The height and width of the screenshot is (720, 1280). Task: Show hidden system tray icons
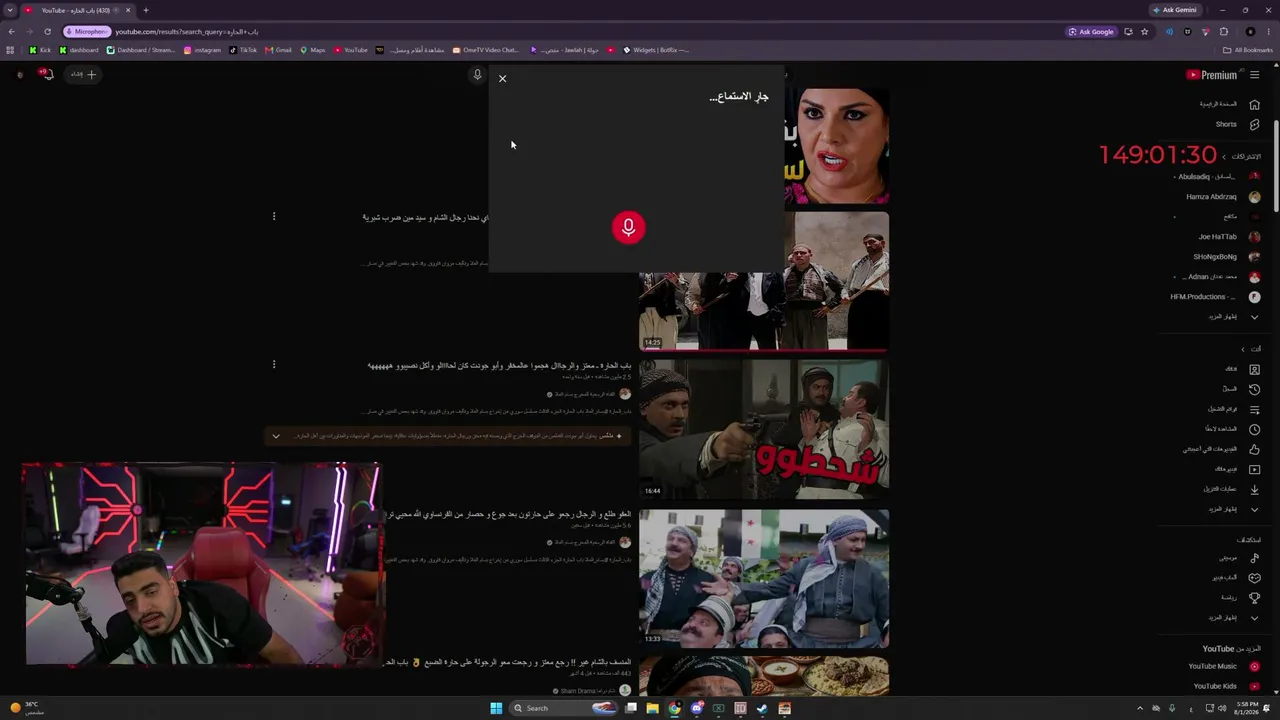click(1139, 708)
